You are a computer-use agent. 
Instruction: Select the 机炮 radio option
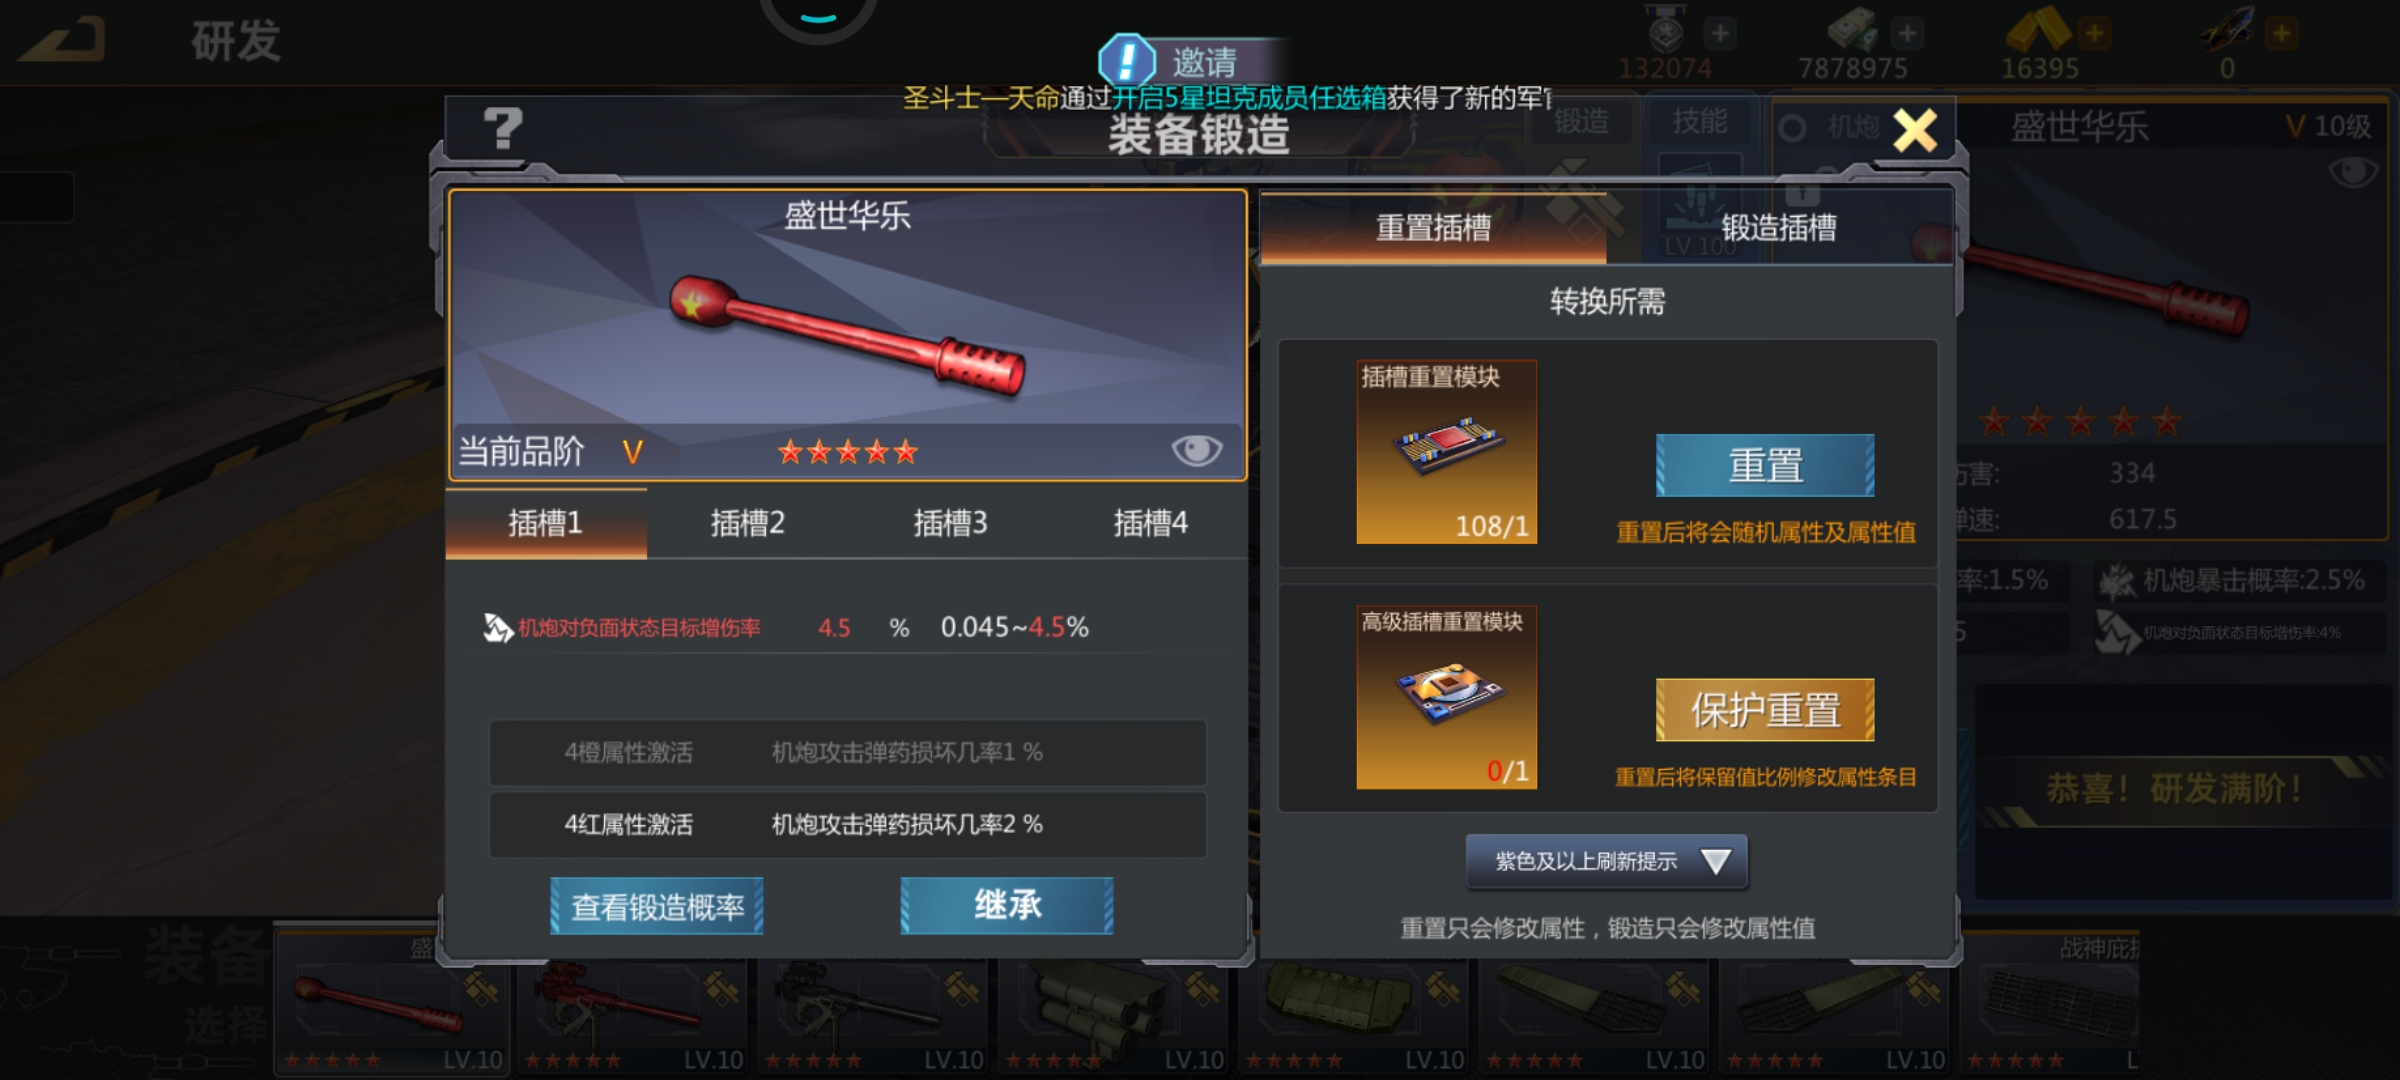click(1793, 128)
